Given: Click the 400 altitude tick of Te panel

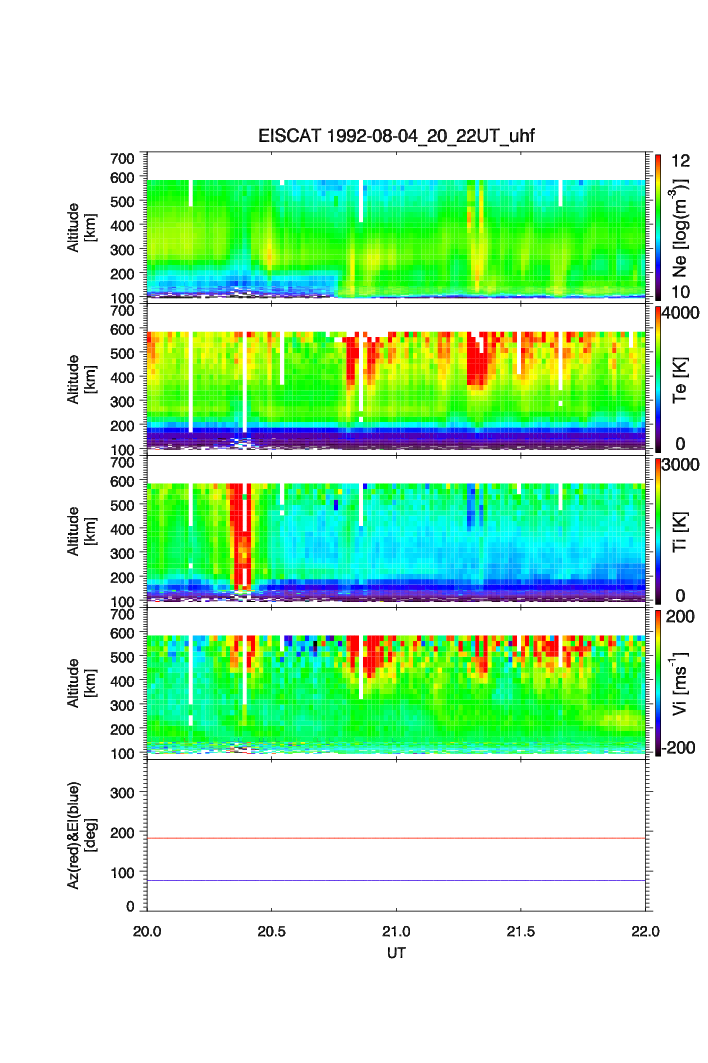Looking at the screenshot, I should click(x=122, y=378).
